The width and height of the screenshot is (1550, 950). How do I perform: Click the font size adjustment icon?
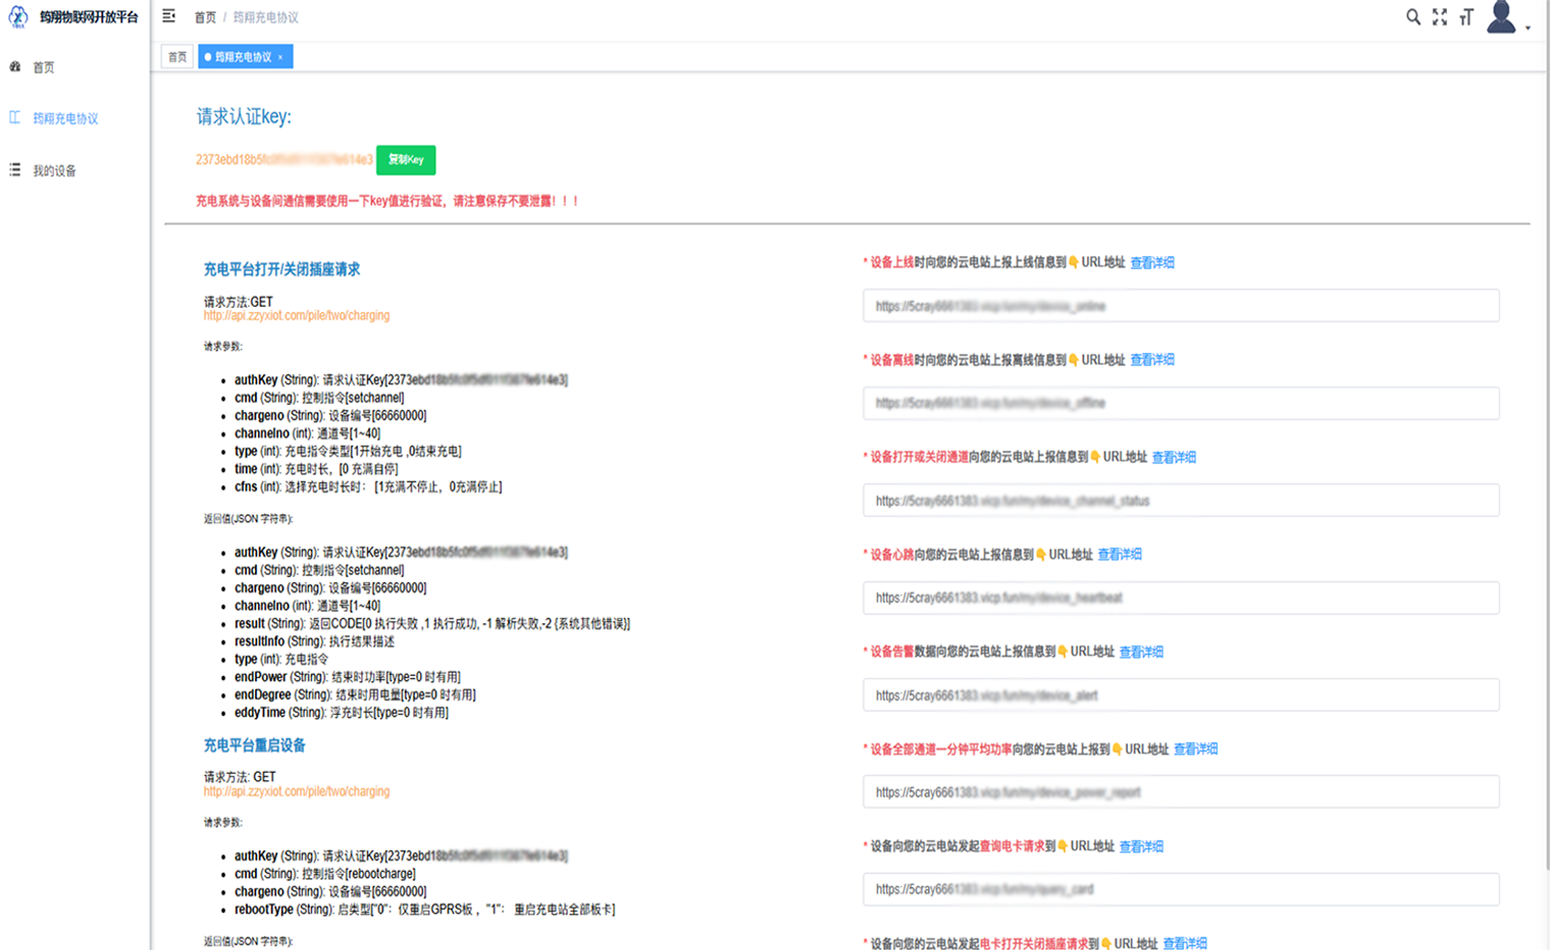1467,16
